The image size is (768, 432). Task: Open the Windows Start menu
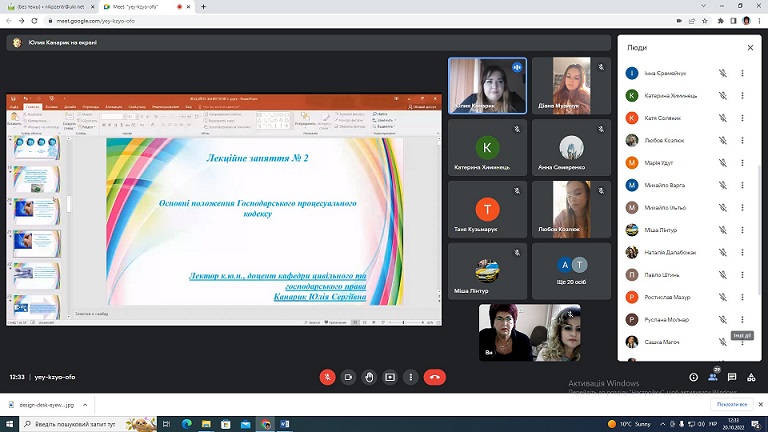[x=9, y=424]
